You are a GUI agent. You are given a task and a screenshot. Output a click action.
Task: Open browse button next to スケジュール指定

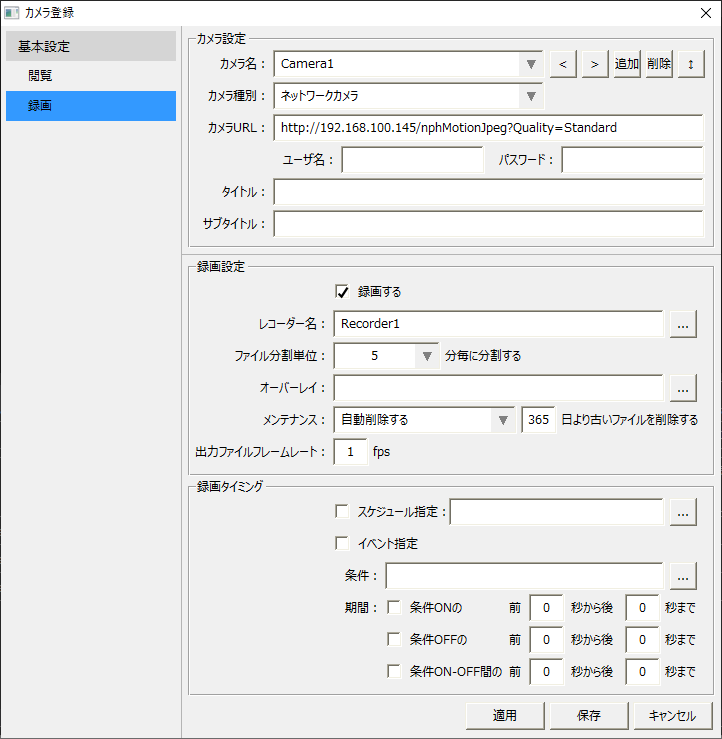pos(683,512)
